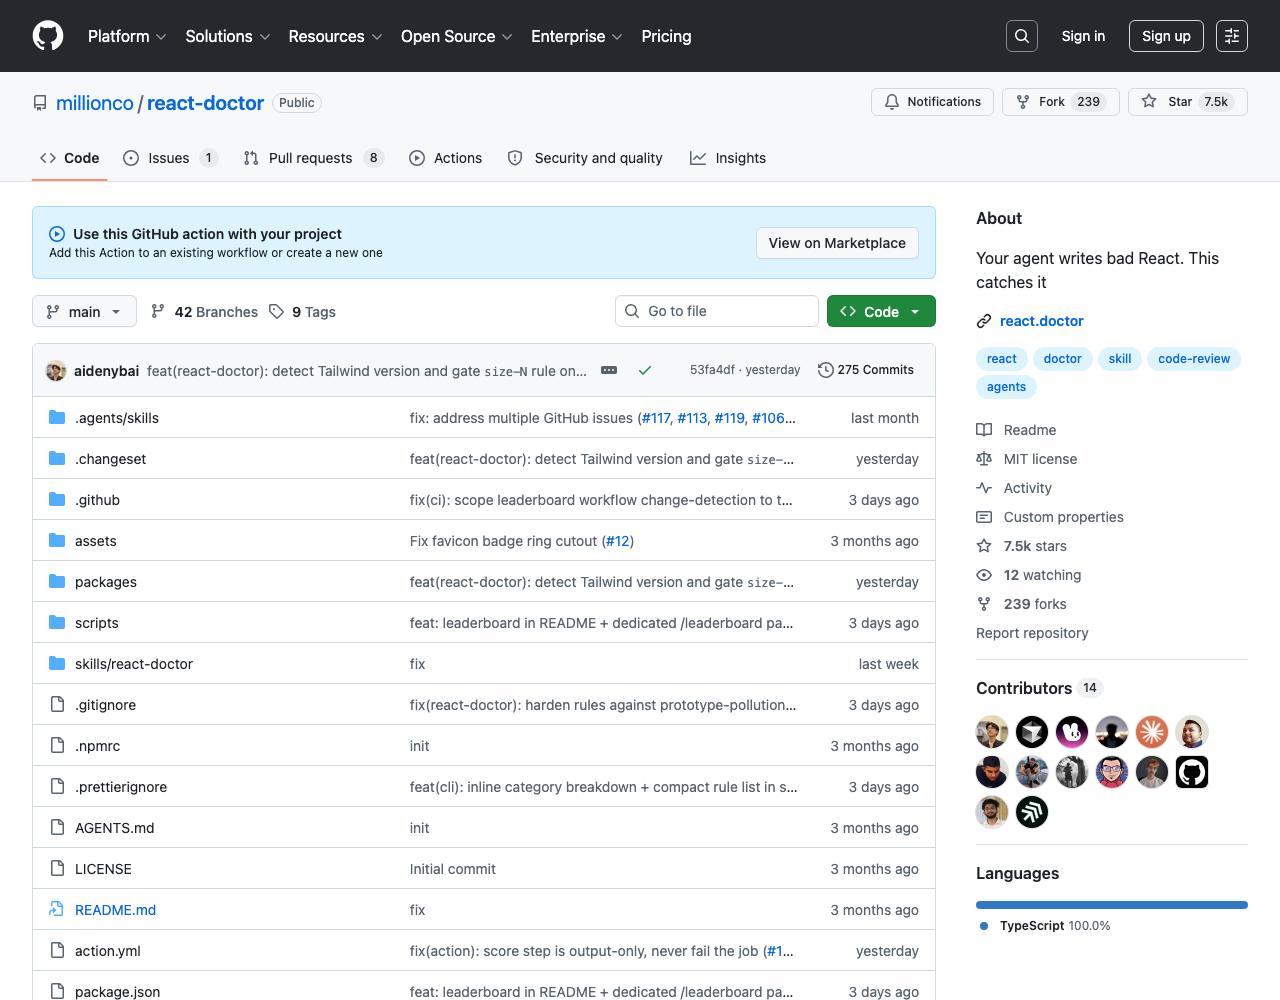Click commit hash 53fa4df
This screenshot has height=1000, width=1280.
point(712,370)
